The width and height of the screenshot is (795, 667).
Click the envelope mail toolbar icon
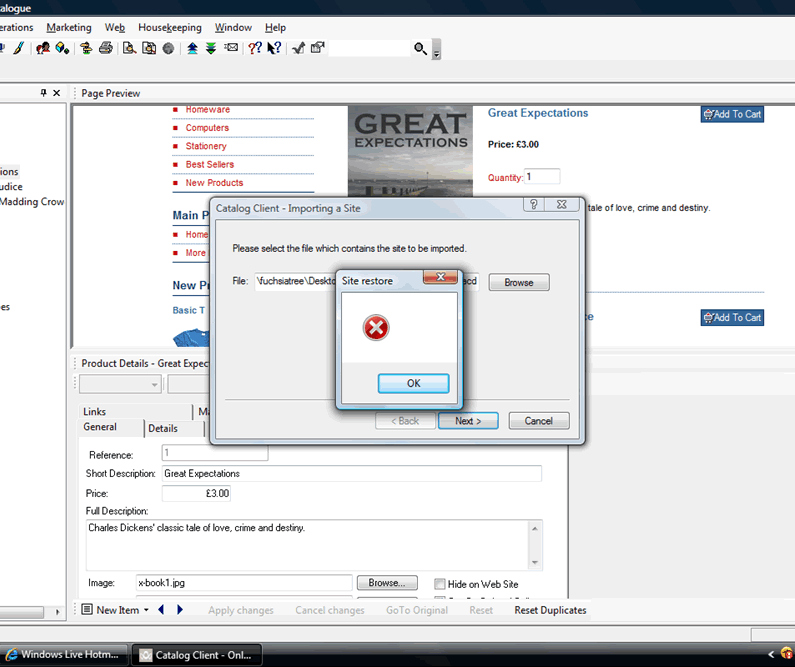pos(231,48)
